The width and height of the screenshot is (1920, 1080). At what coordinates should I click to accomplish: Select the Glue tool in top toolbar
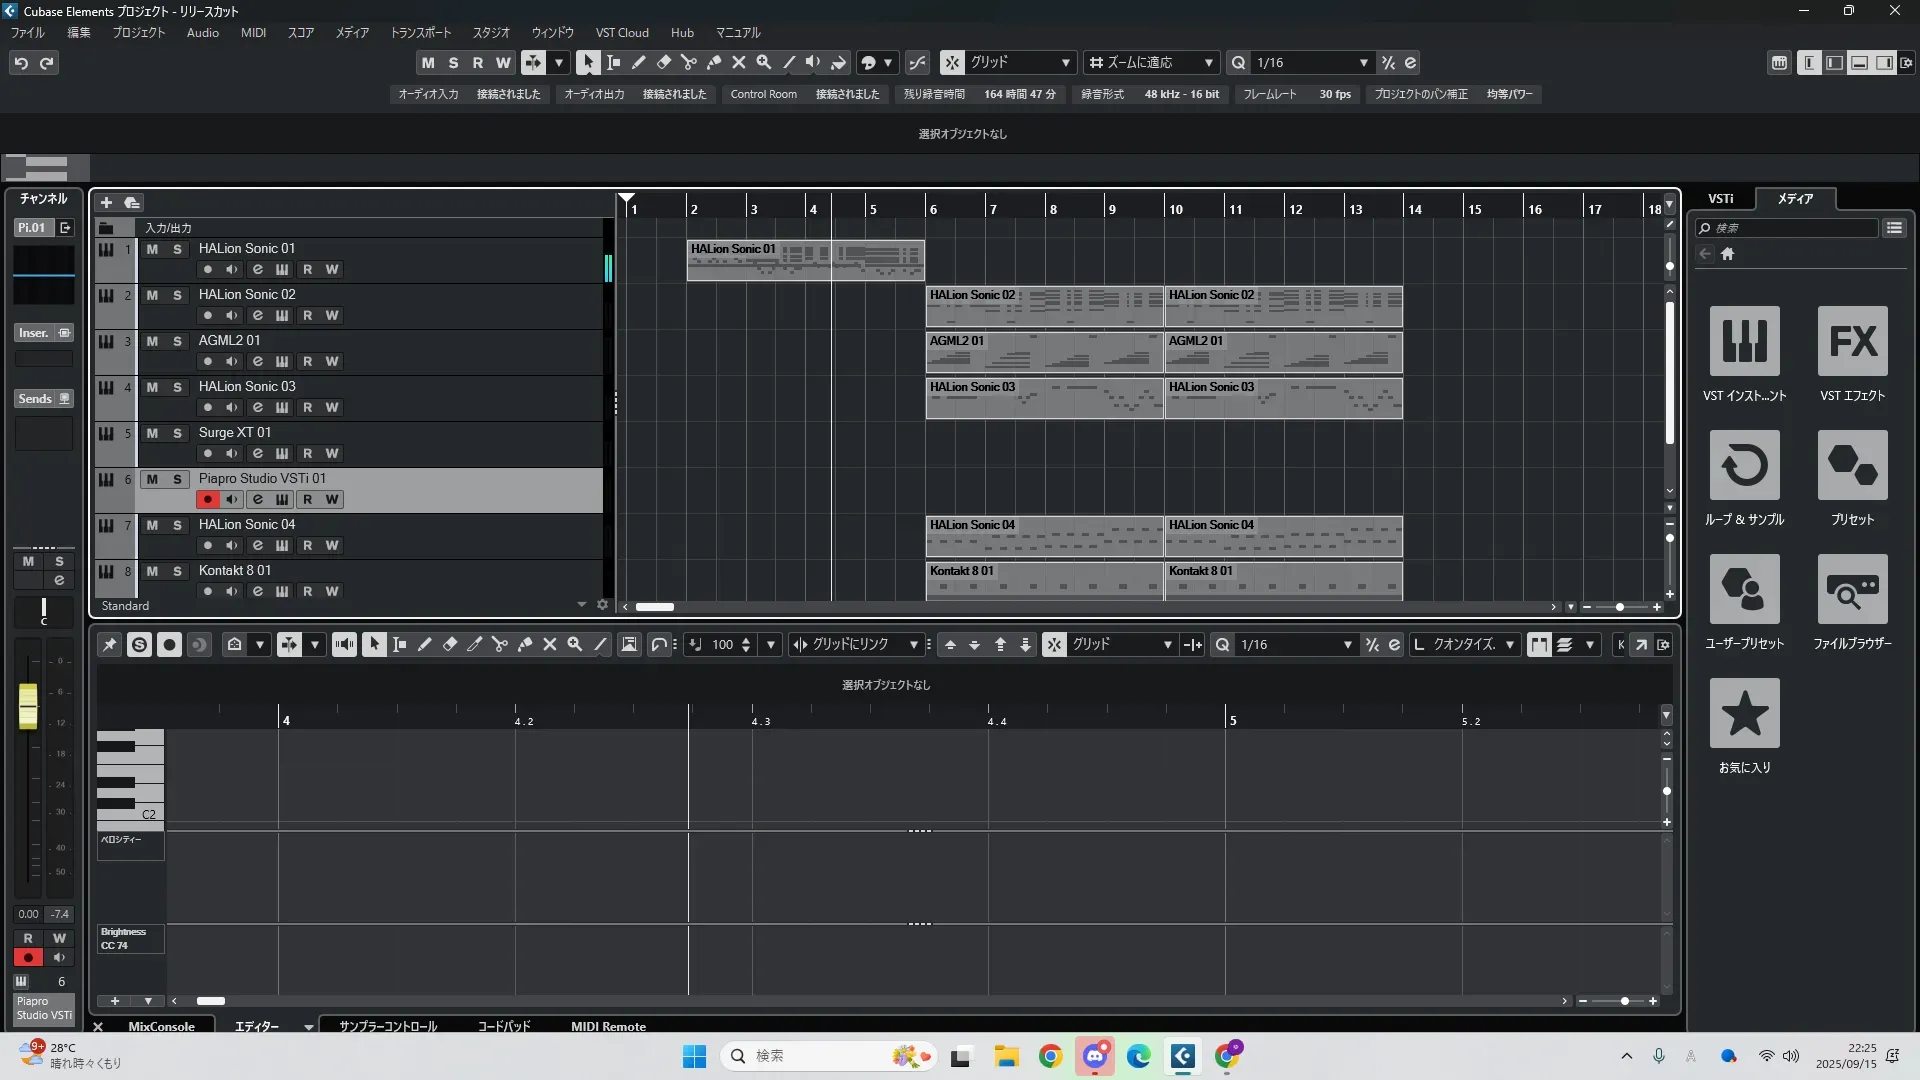click(x=714, y=63)
